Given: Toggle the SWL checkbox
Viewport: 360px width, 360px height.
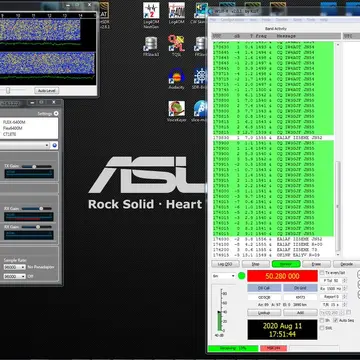Looking at the screenshot, I should click(x=322, y=328).
